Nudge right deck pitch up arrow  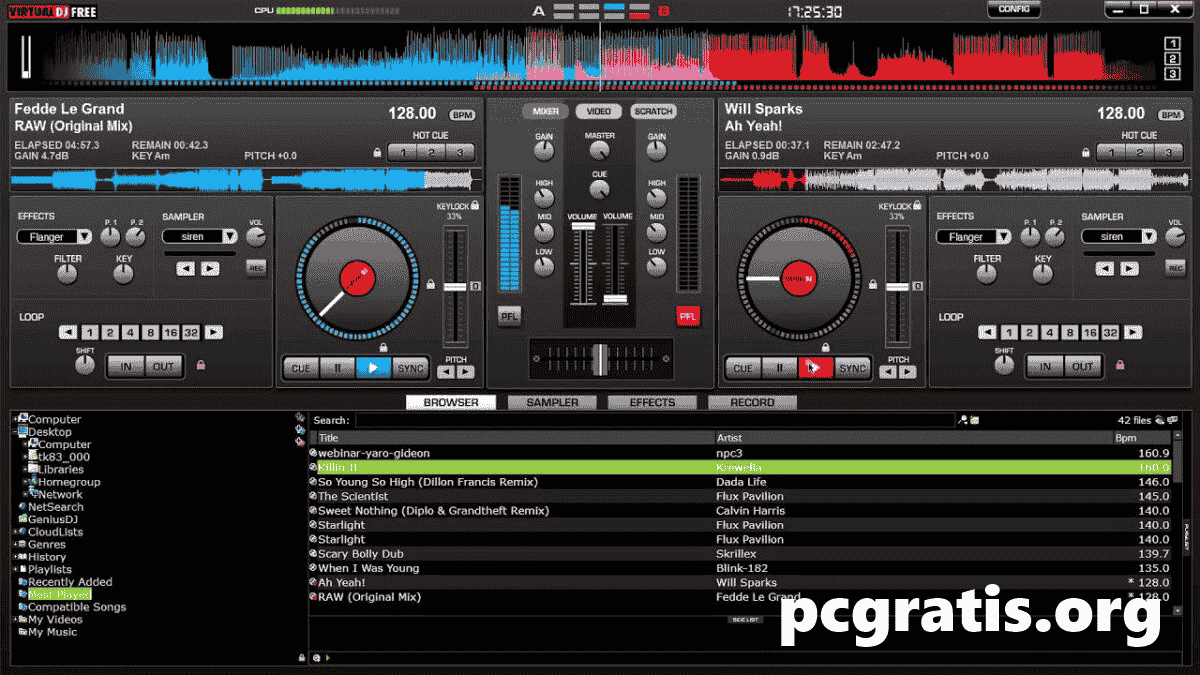pos(907,372)
